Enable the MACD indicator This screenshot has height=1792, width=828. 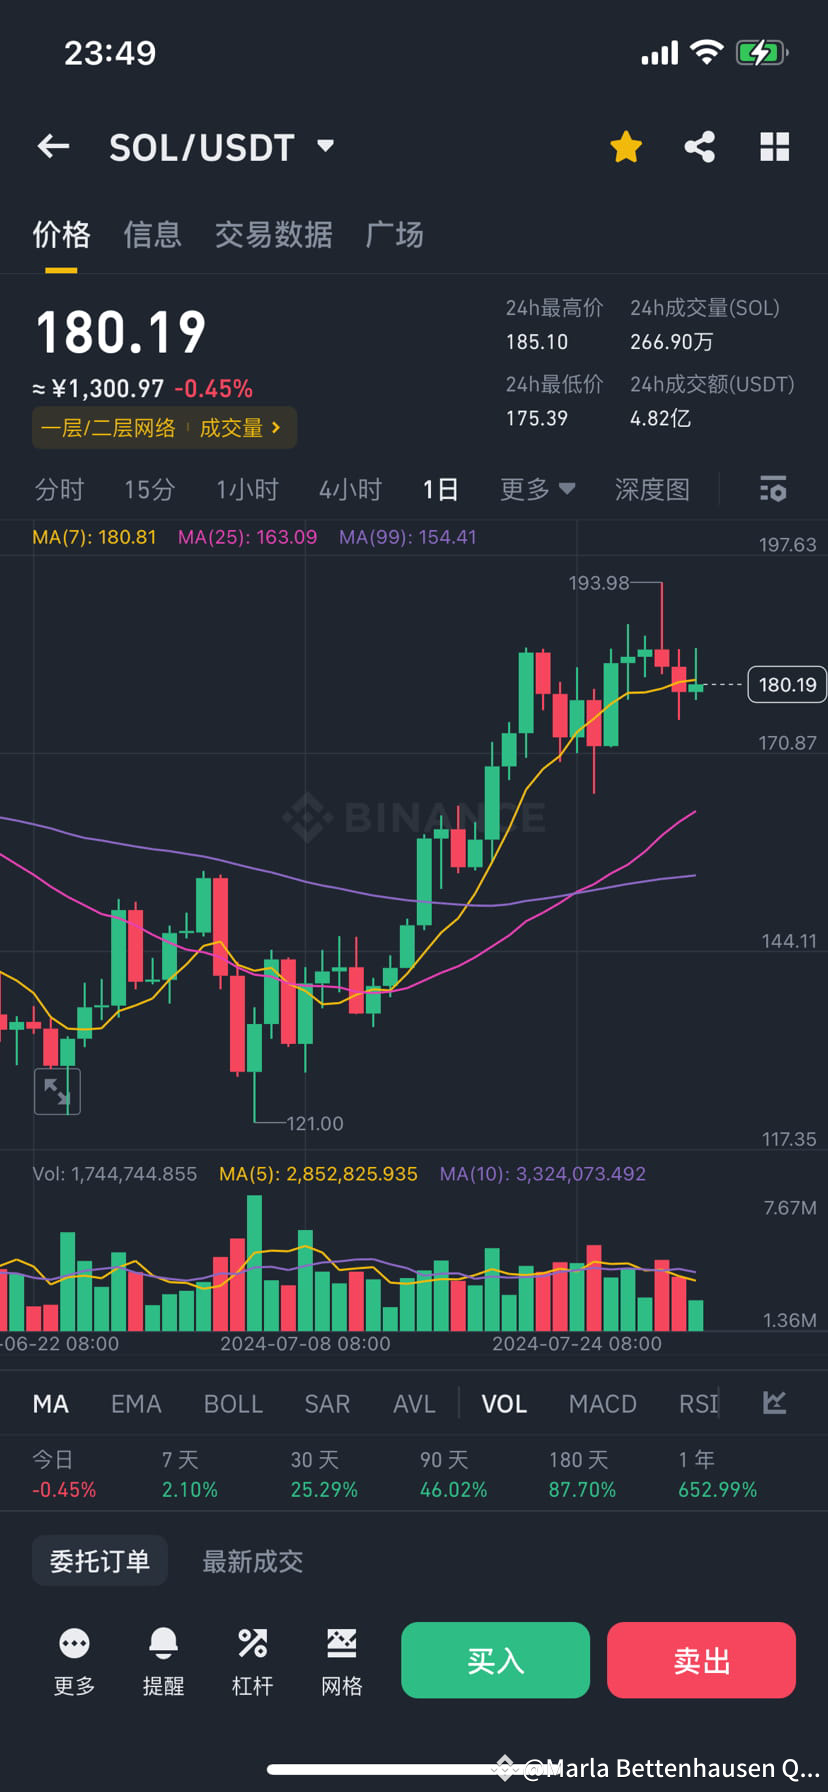602,1403
